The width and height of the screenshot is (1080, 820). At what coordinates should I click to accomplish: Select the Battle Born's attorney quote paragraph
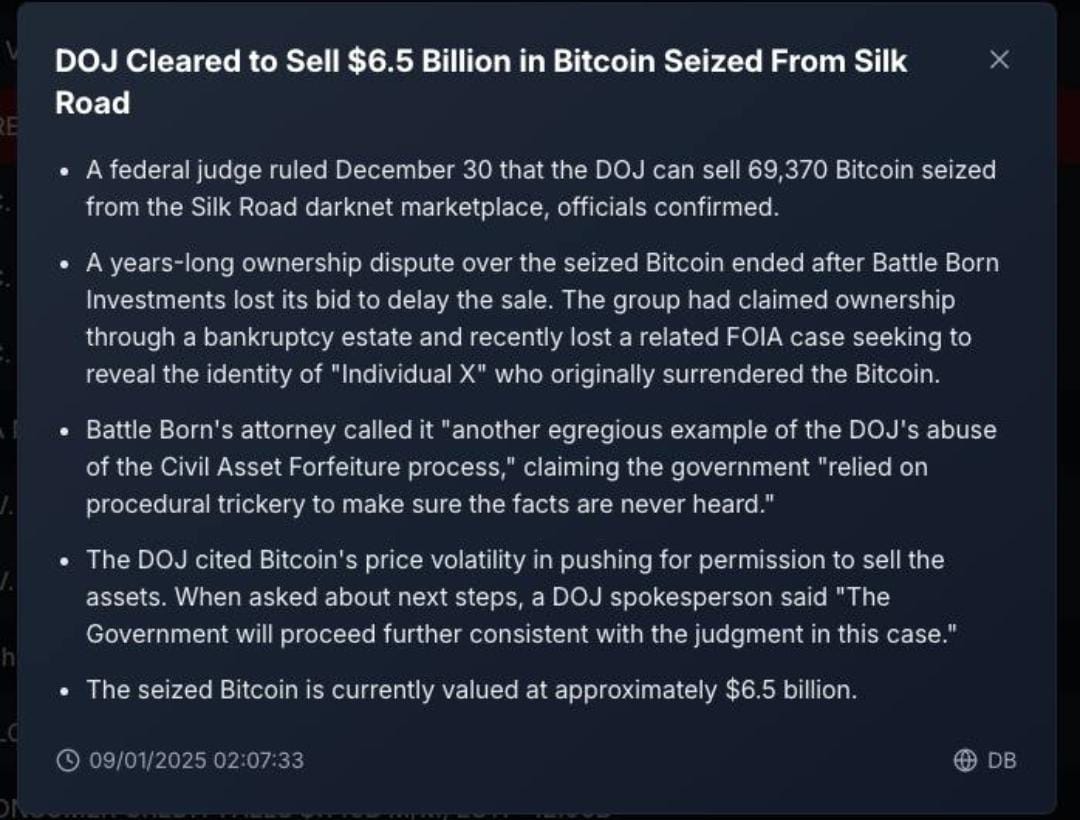point(541,467)
